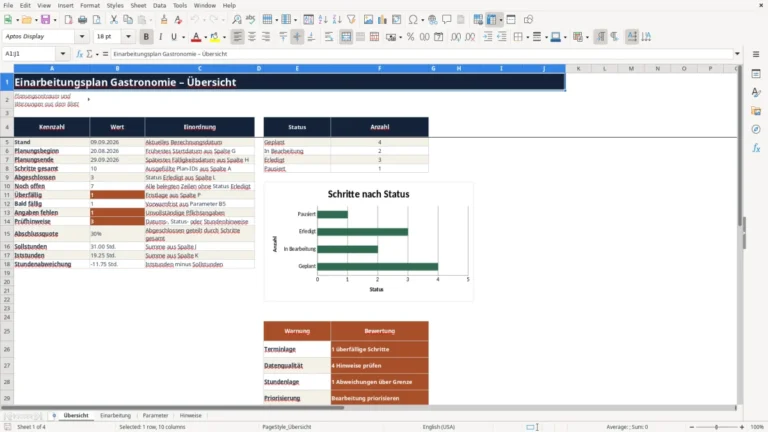Open the Sheet menu
Screen dimensions: 768x432
[x=138, y=5]
